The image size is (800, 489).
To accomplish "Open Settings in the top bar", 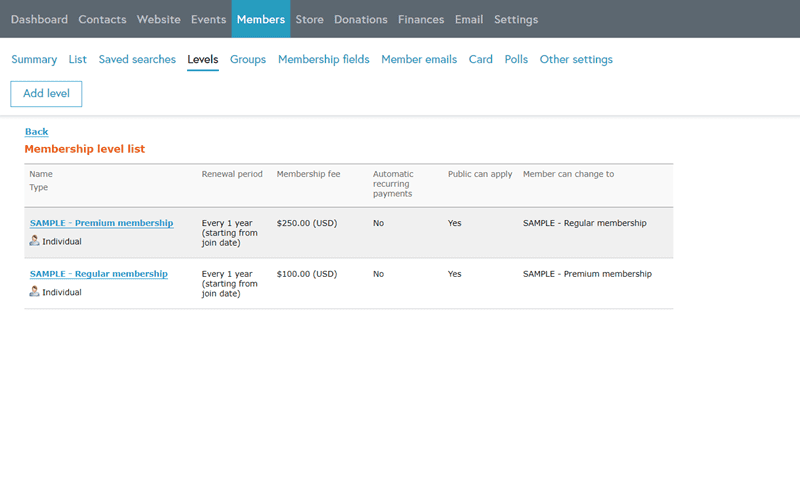I will pos(516,19).
